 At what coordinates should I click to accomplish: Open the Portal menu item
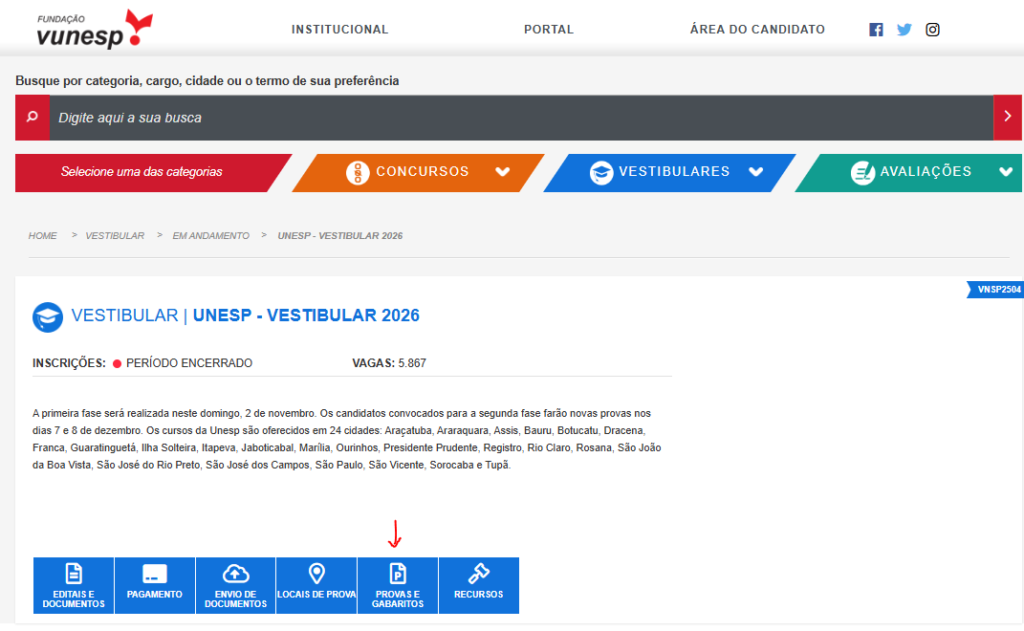548,30
